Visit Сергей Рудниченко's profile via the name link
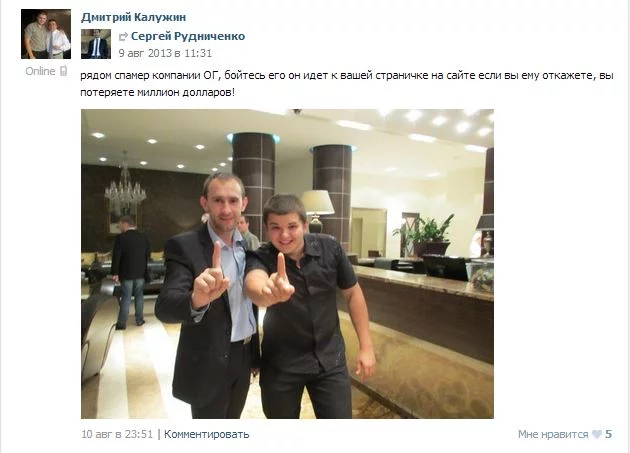This screenshot has height=453, width=630. (188, 36)
